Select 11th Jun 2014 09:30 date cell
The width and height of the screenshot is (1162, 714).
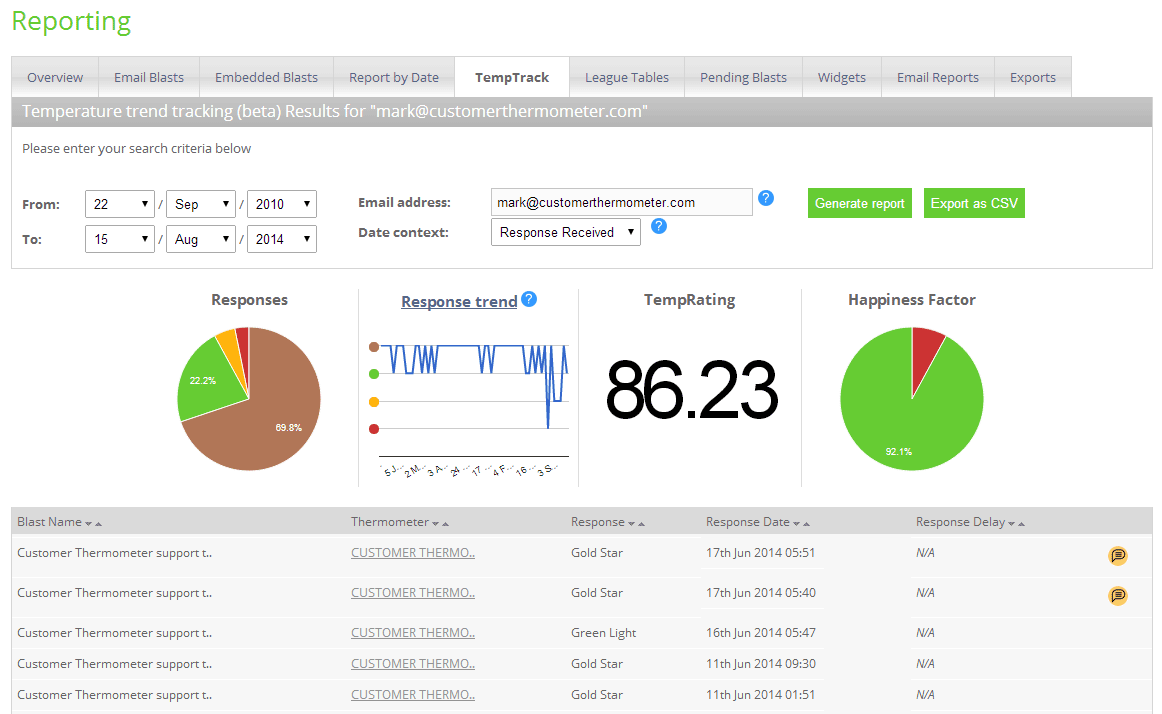[760, 664]
